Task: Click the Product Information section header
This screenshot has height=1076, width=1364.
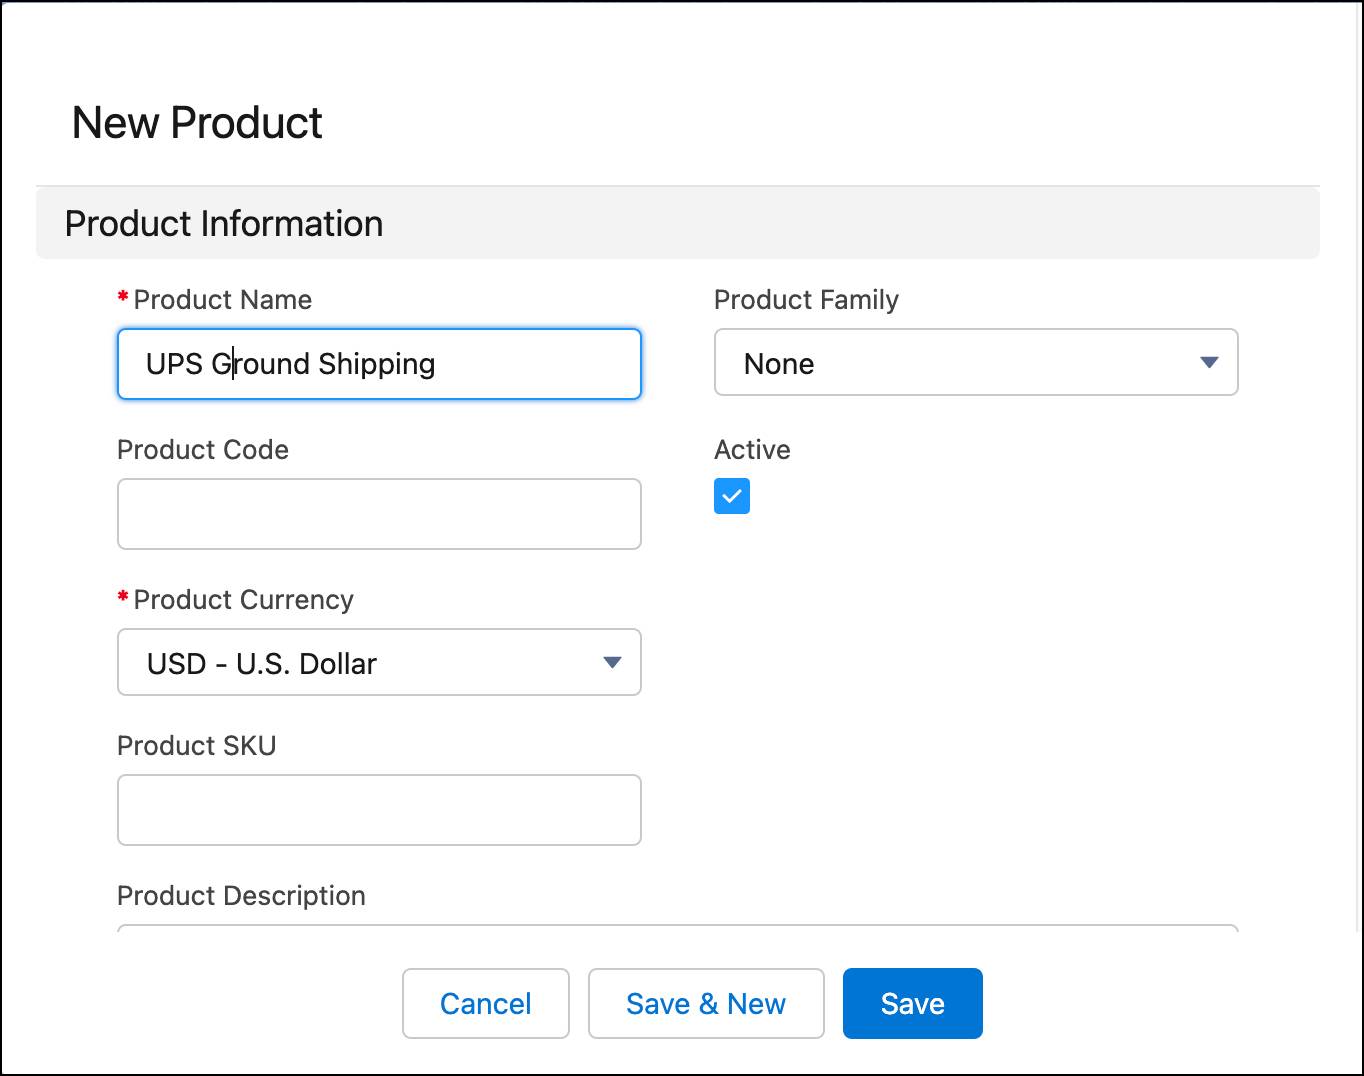Action: tap(678, 223)
